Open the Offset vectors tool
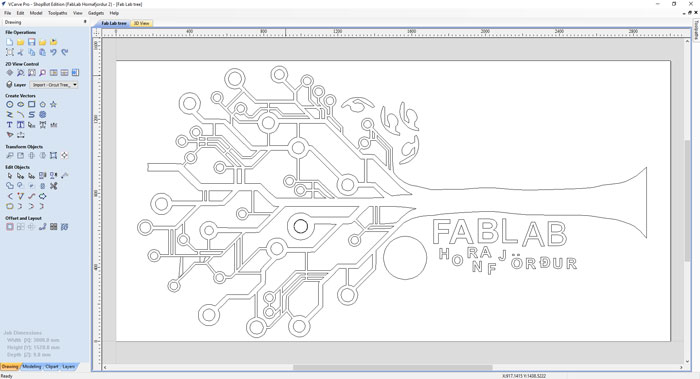This screenshot has width=700, height=379. [10, 227]
